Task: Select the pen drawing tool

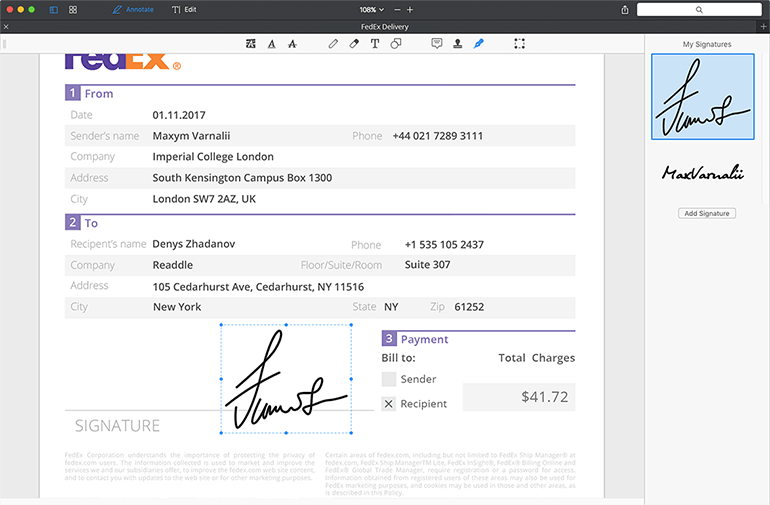Action: pyautogui.click(x=333, y=44)
